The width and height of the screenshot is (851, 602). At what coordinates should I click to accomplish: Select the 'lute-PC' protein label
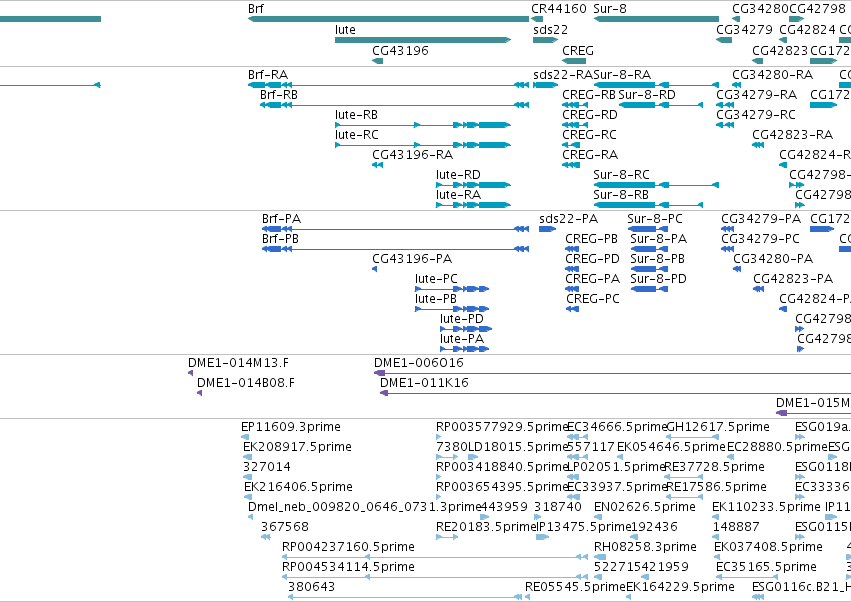(x=436, y=279)
